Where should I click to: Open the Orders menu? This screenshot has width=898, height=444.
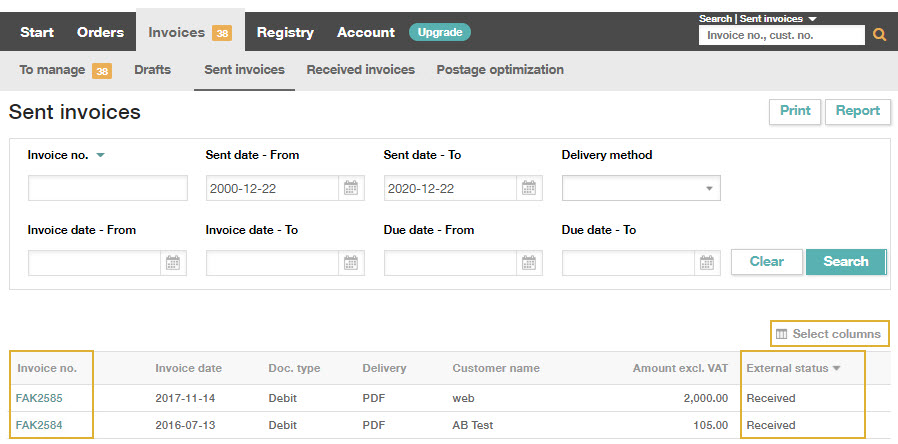(x=100, y=32)
